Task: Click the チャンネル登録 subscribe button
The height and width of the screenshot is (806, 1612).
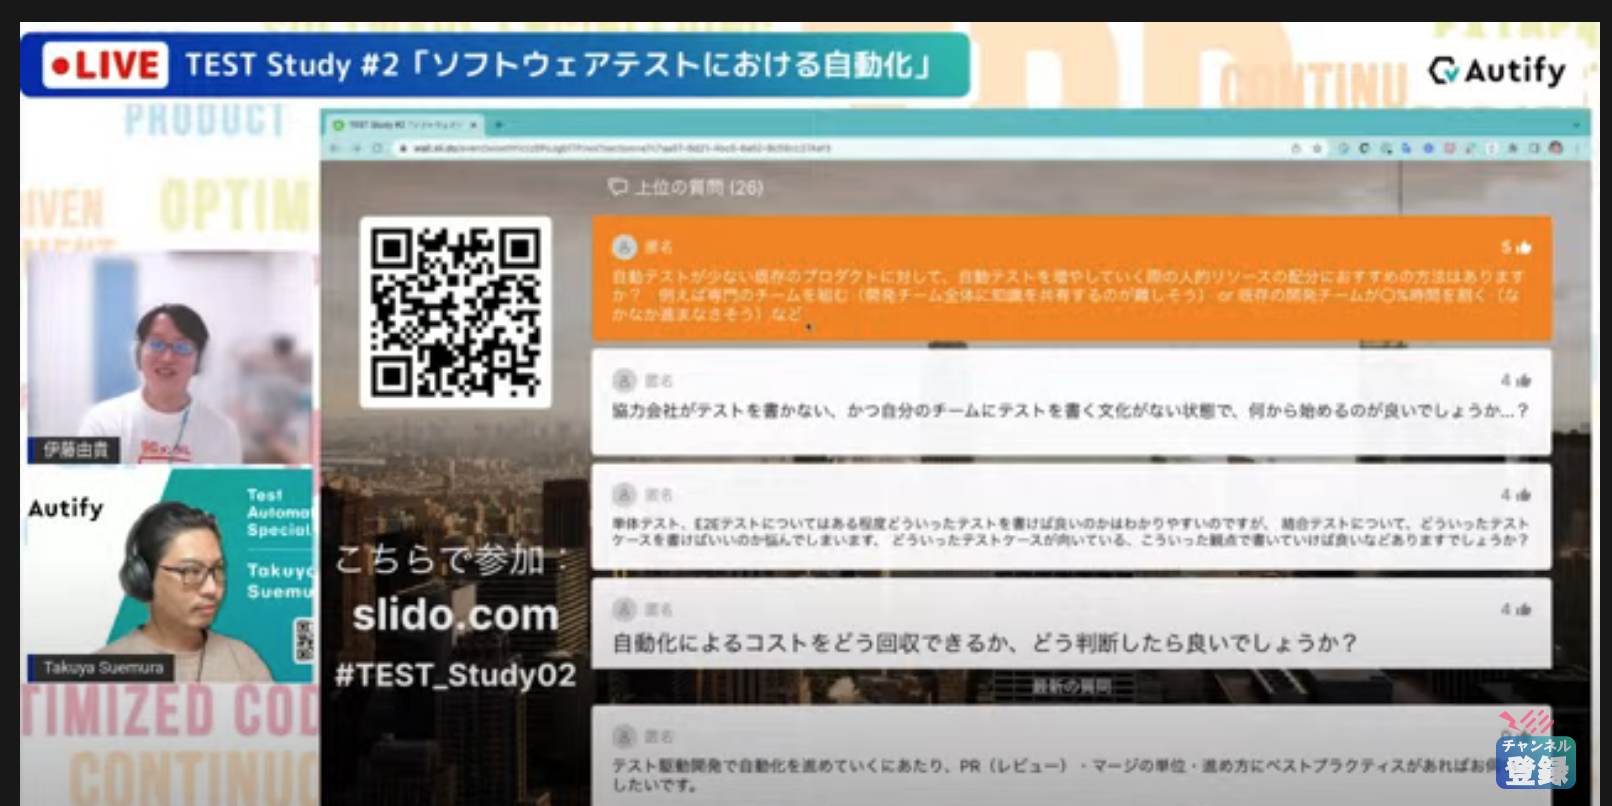Action: 1536,763
